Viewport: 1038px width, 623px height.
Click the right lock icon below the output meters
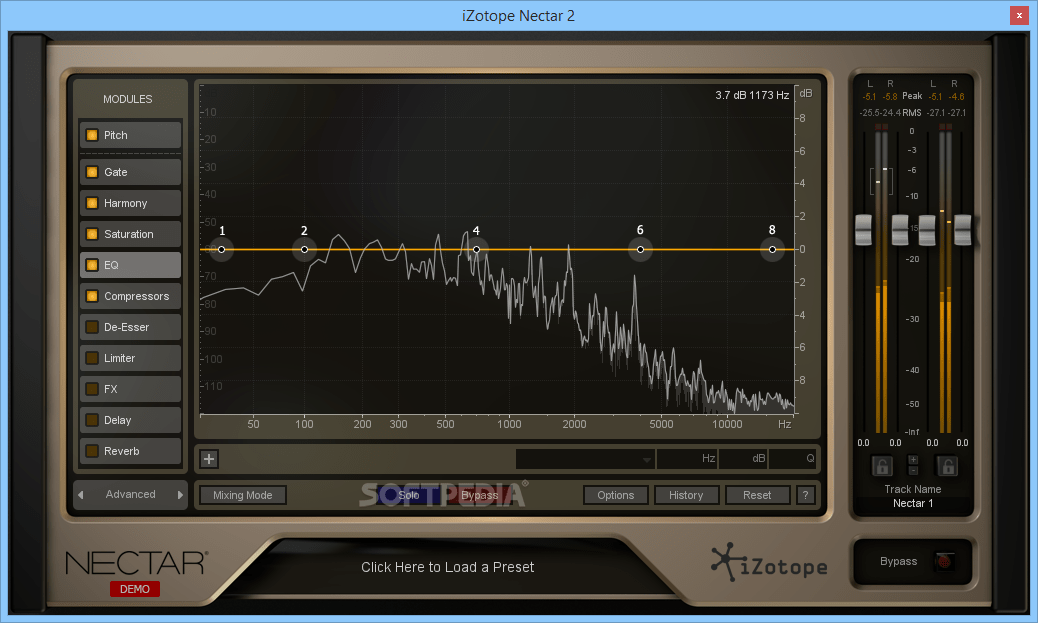947,466
